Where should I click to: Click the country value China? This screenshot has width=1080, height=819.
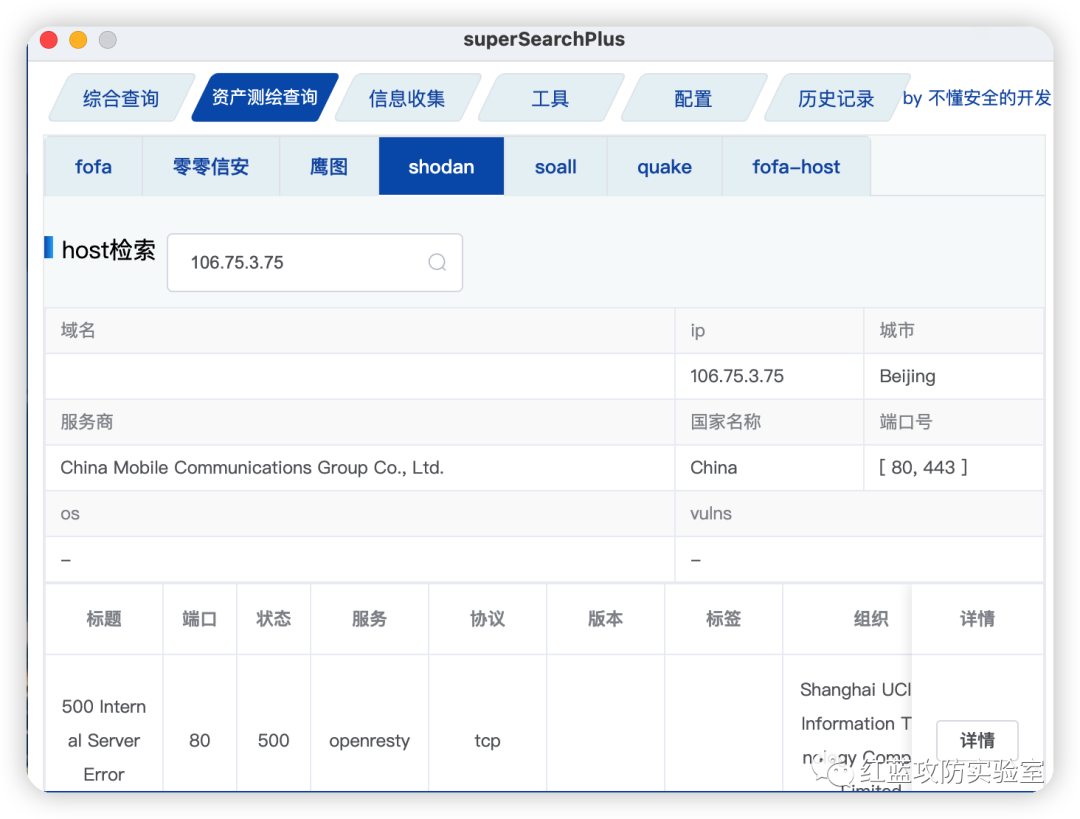(x=714, y=468)
